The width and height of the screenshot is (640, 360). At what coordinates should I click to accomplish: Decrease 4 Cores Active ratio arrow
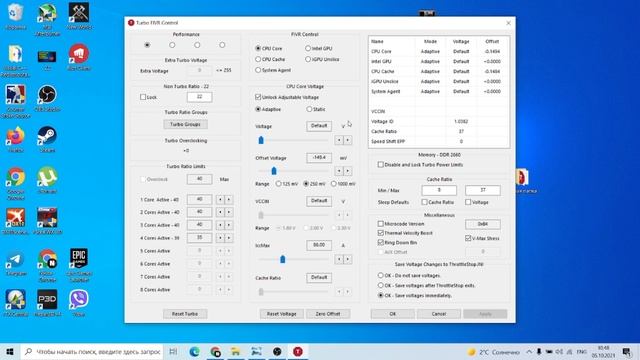(220, 238)
